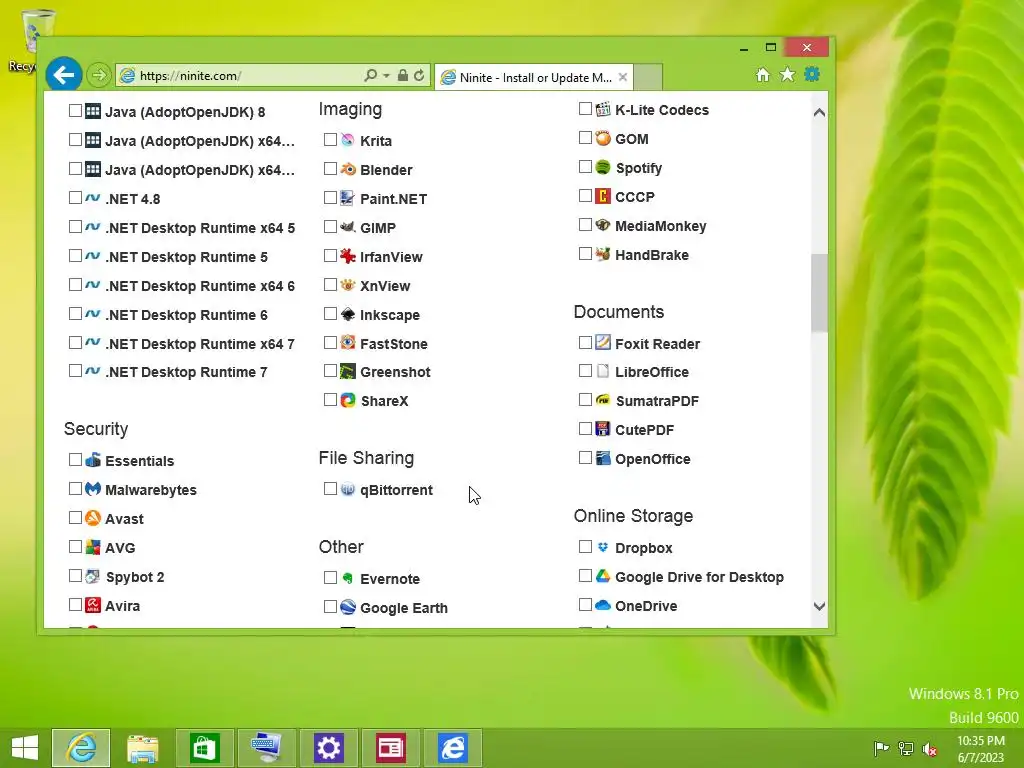1024x768 pixels.
Task: Click the ShareX icon
Action: [x=347, y=400]
